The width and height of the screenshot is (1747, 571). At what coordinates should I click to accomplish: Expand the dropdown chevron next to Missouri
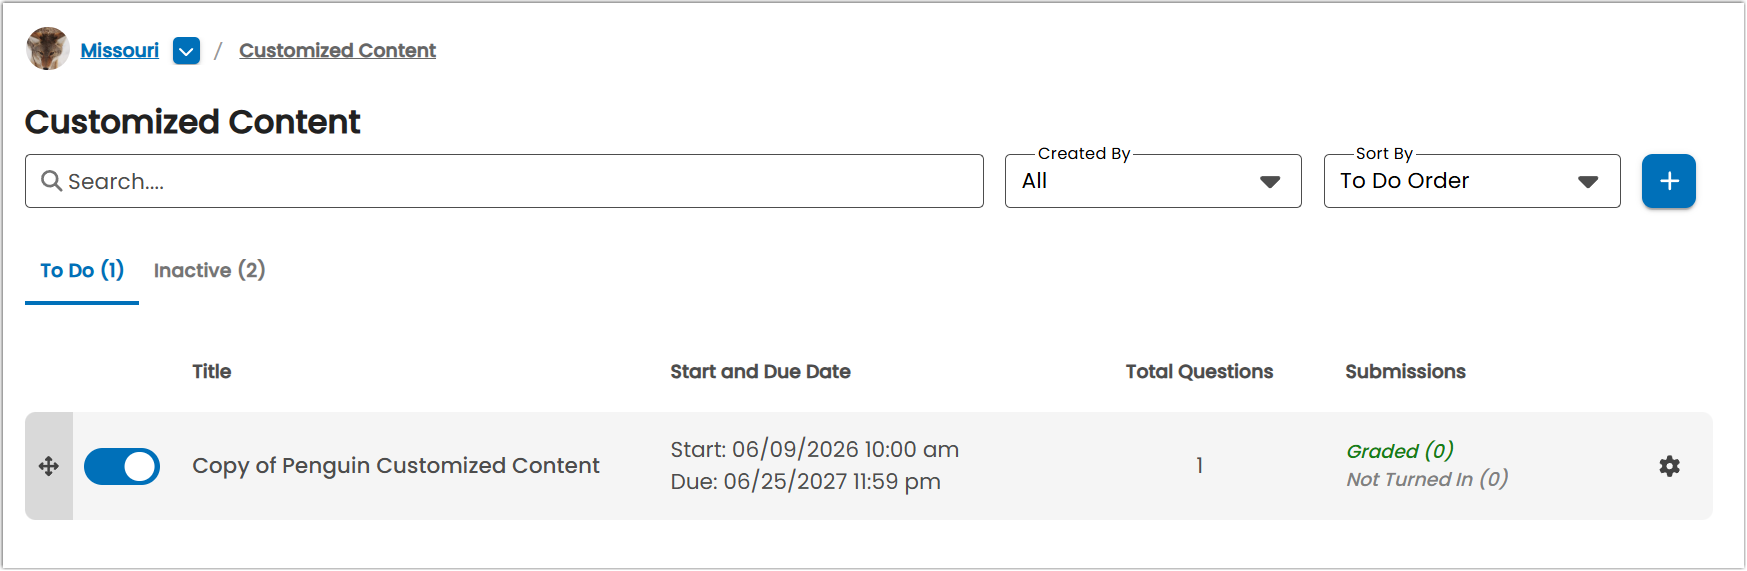186,50
